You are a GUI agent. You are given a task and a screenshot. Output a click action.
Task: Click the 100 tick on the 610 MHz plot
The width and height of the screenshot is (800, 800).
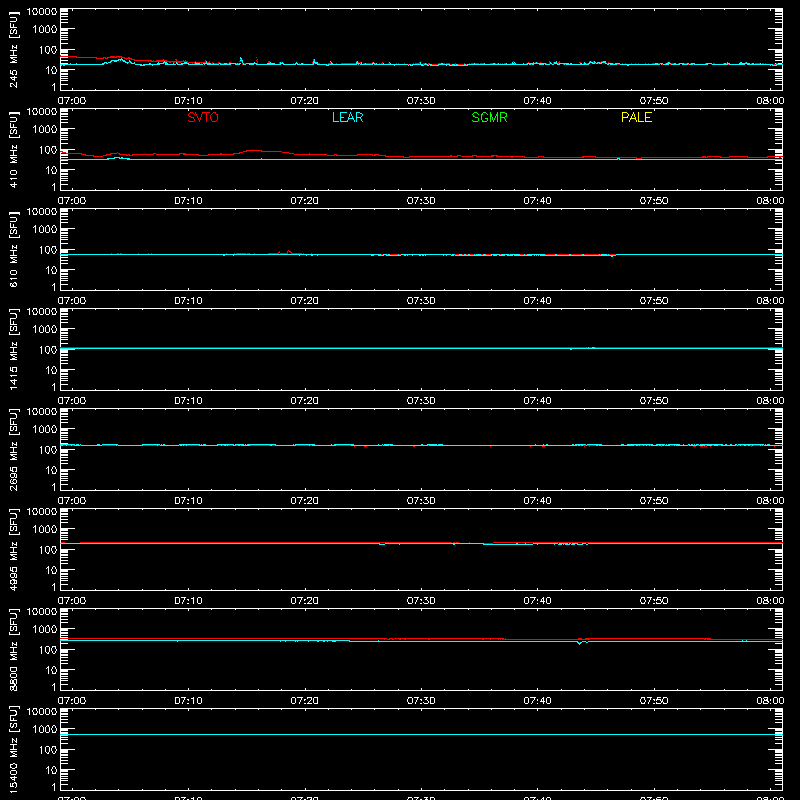(x=48, y=250)
